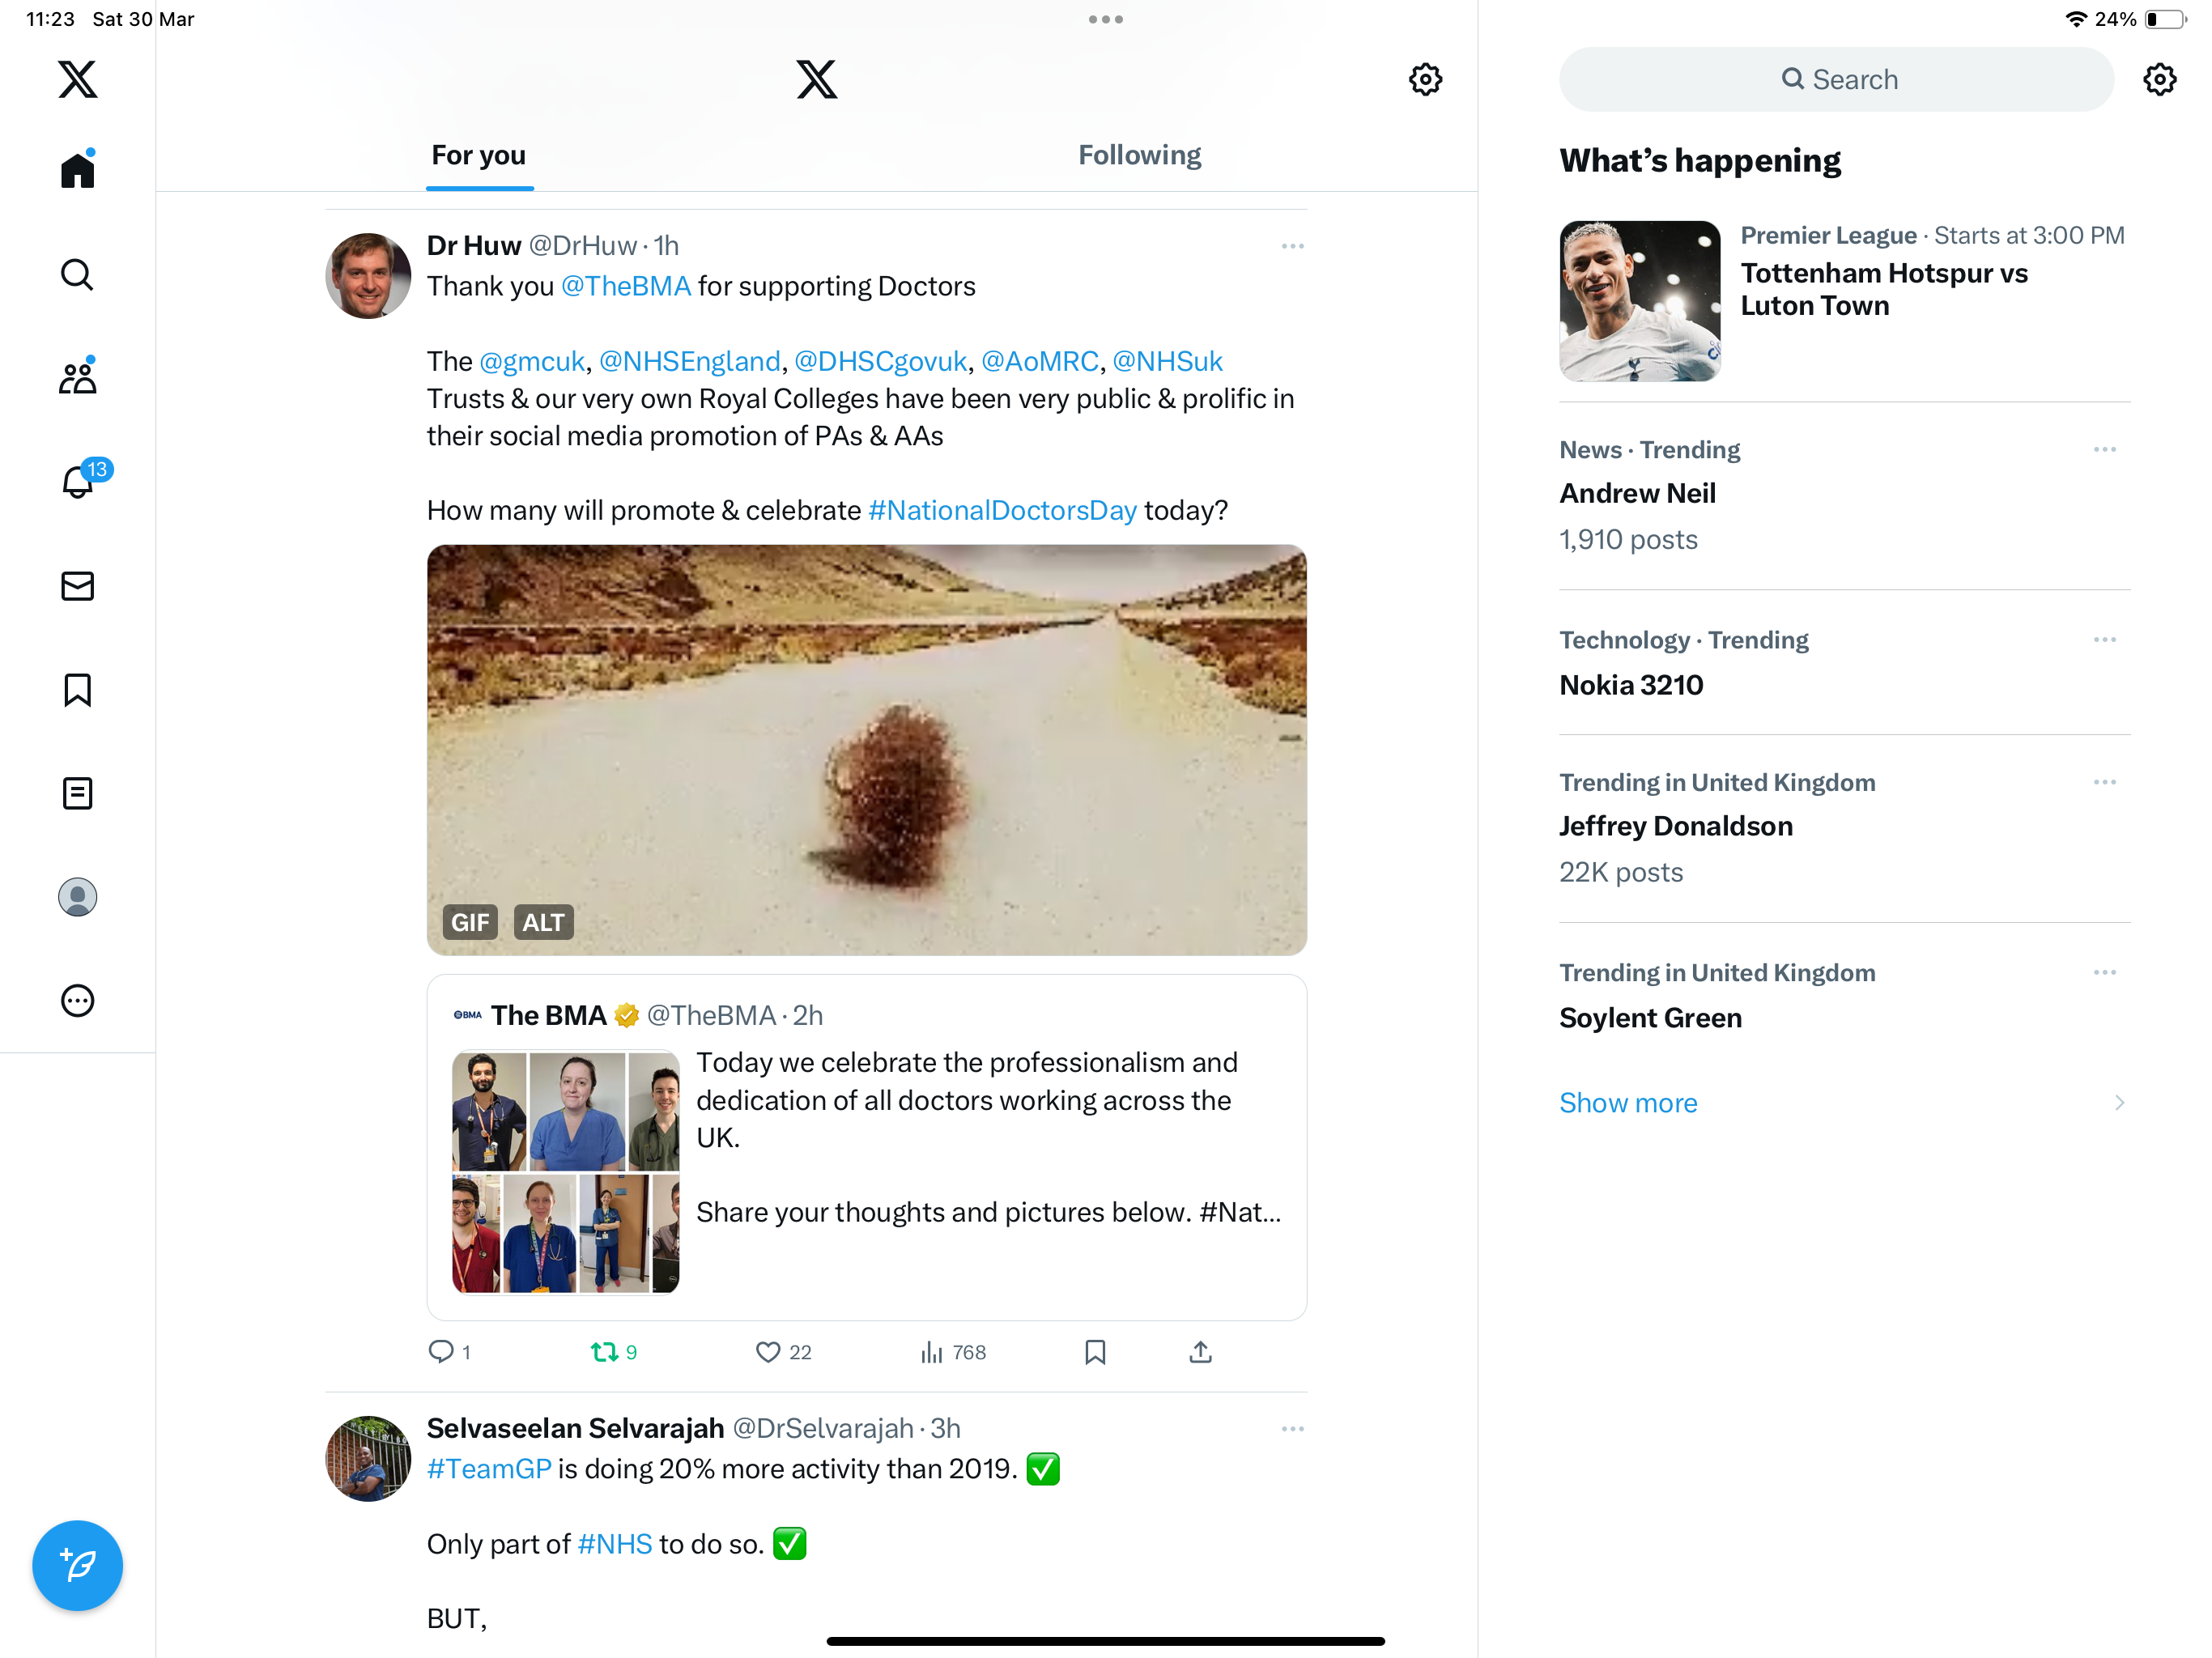Open the quoted BMA post
The height and width of the screenshot is (1658, 2212).
(x=866, y=1147)
